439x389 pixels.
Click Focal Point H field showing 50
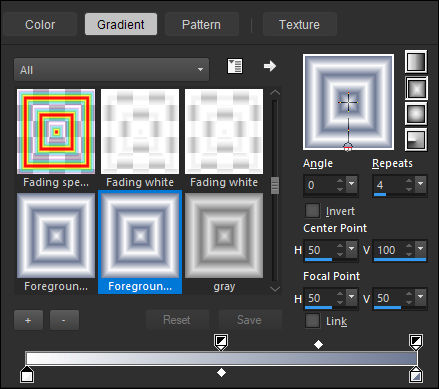pyautogui.click(x=320, y=298)
